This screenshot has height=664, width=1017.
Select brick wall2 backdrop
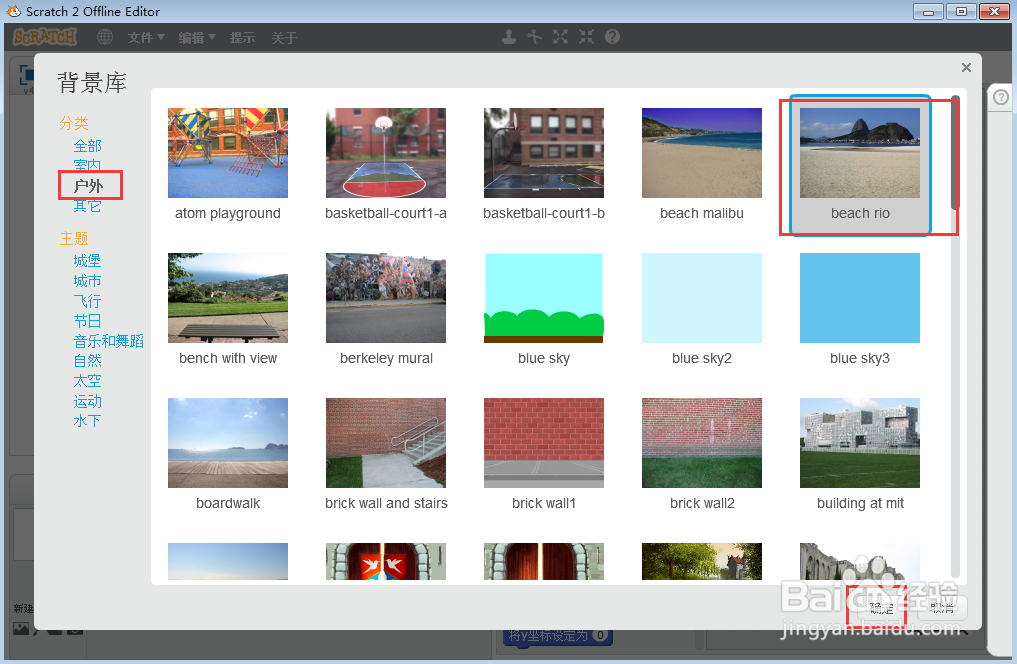pyautogui.click(x=702, y=455)
